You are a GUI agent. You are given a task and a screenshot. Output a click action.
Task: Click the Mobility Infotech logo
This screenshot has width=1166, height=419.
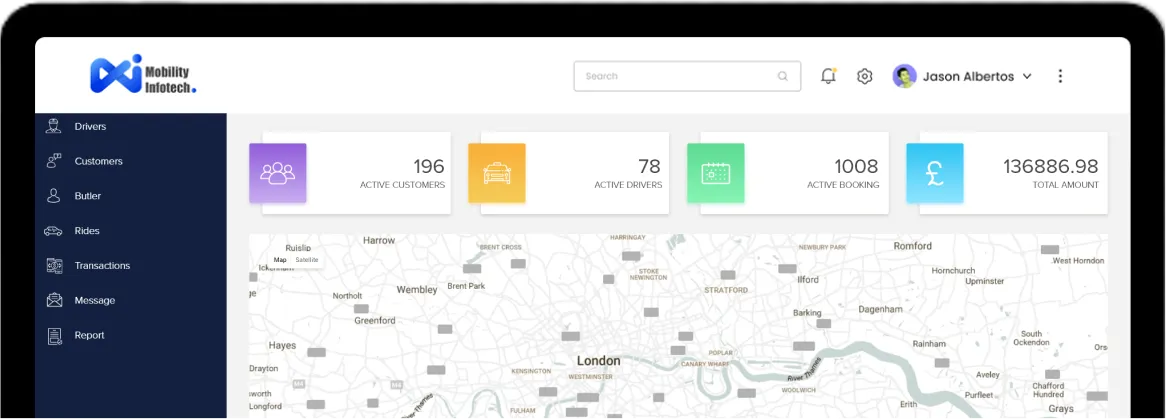144,75
